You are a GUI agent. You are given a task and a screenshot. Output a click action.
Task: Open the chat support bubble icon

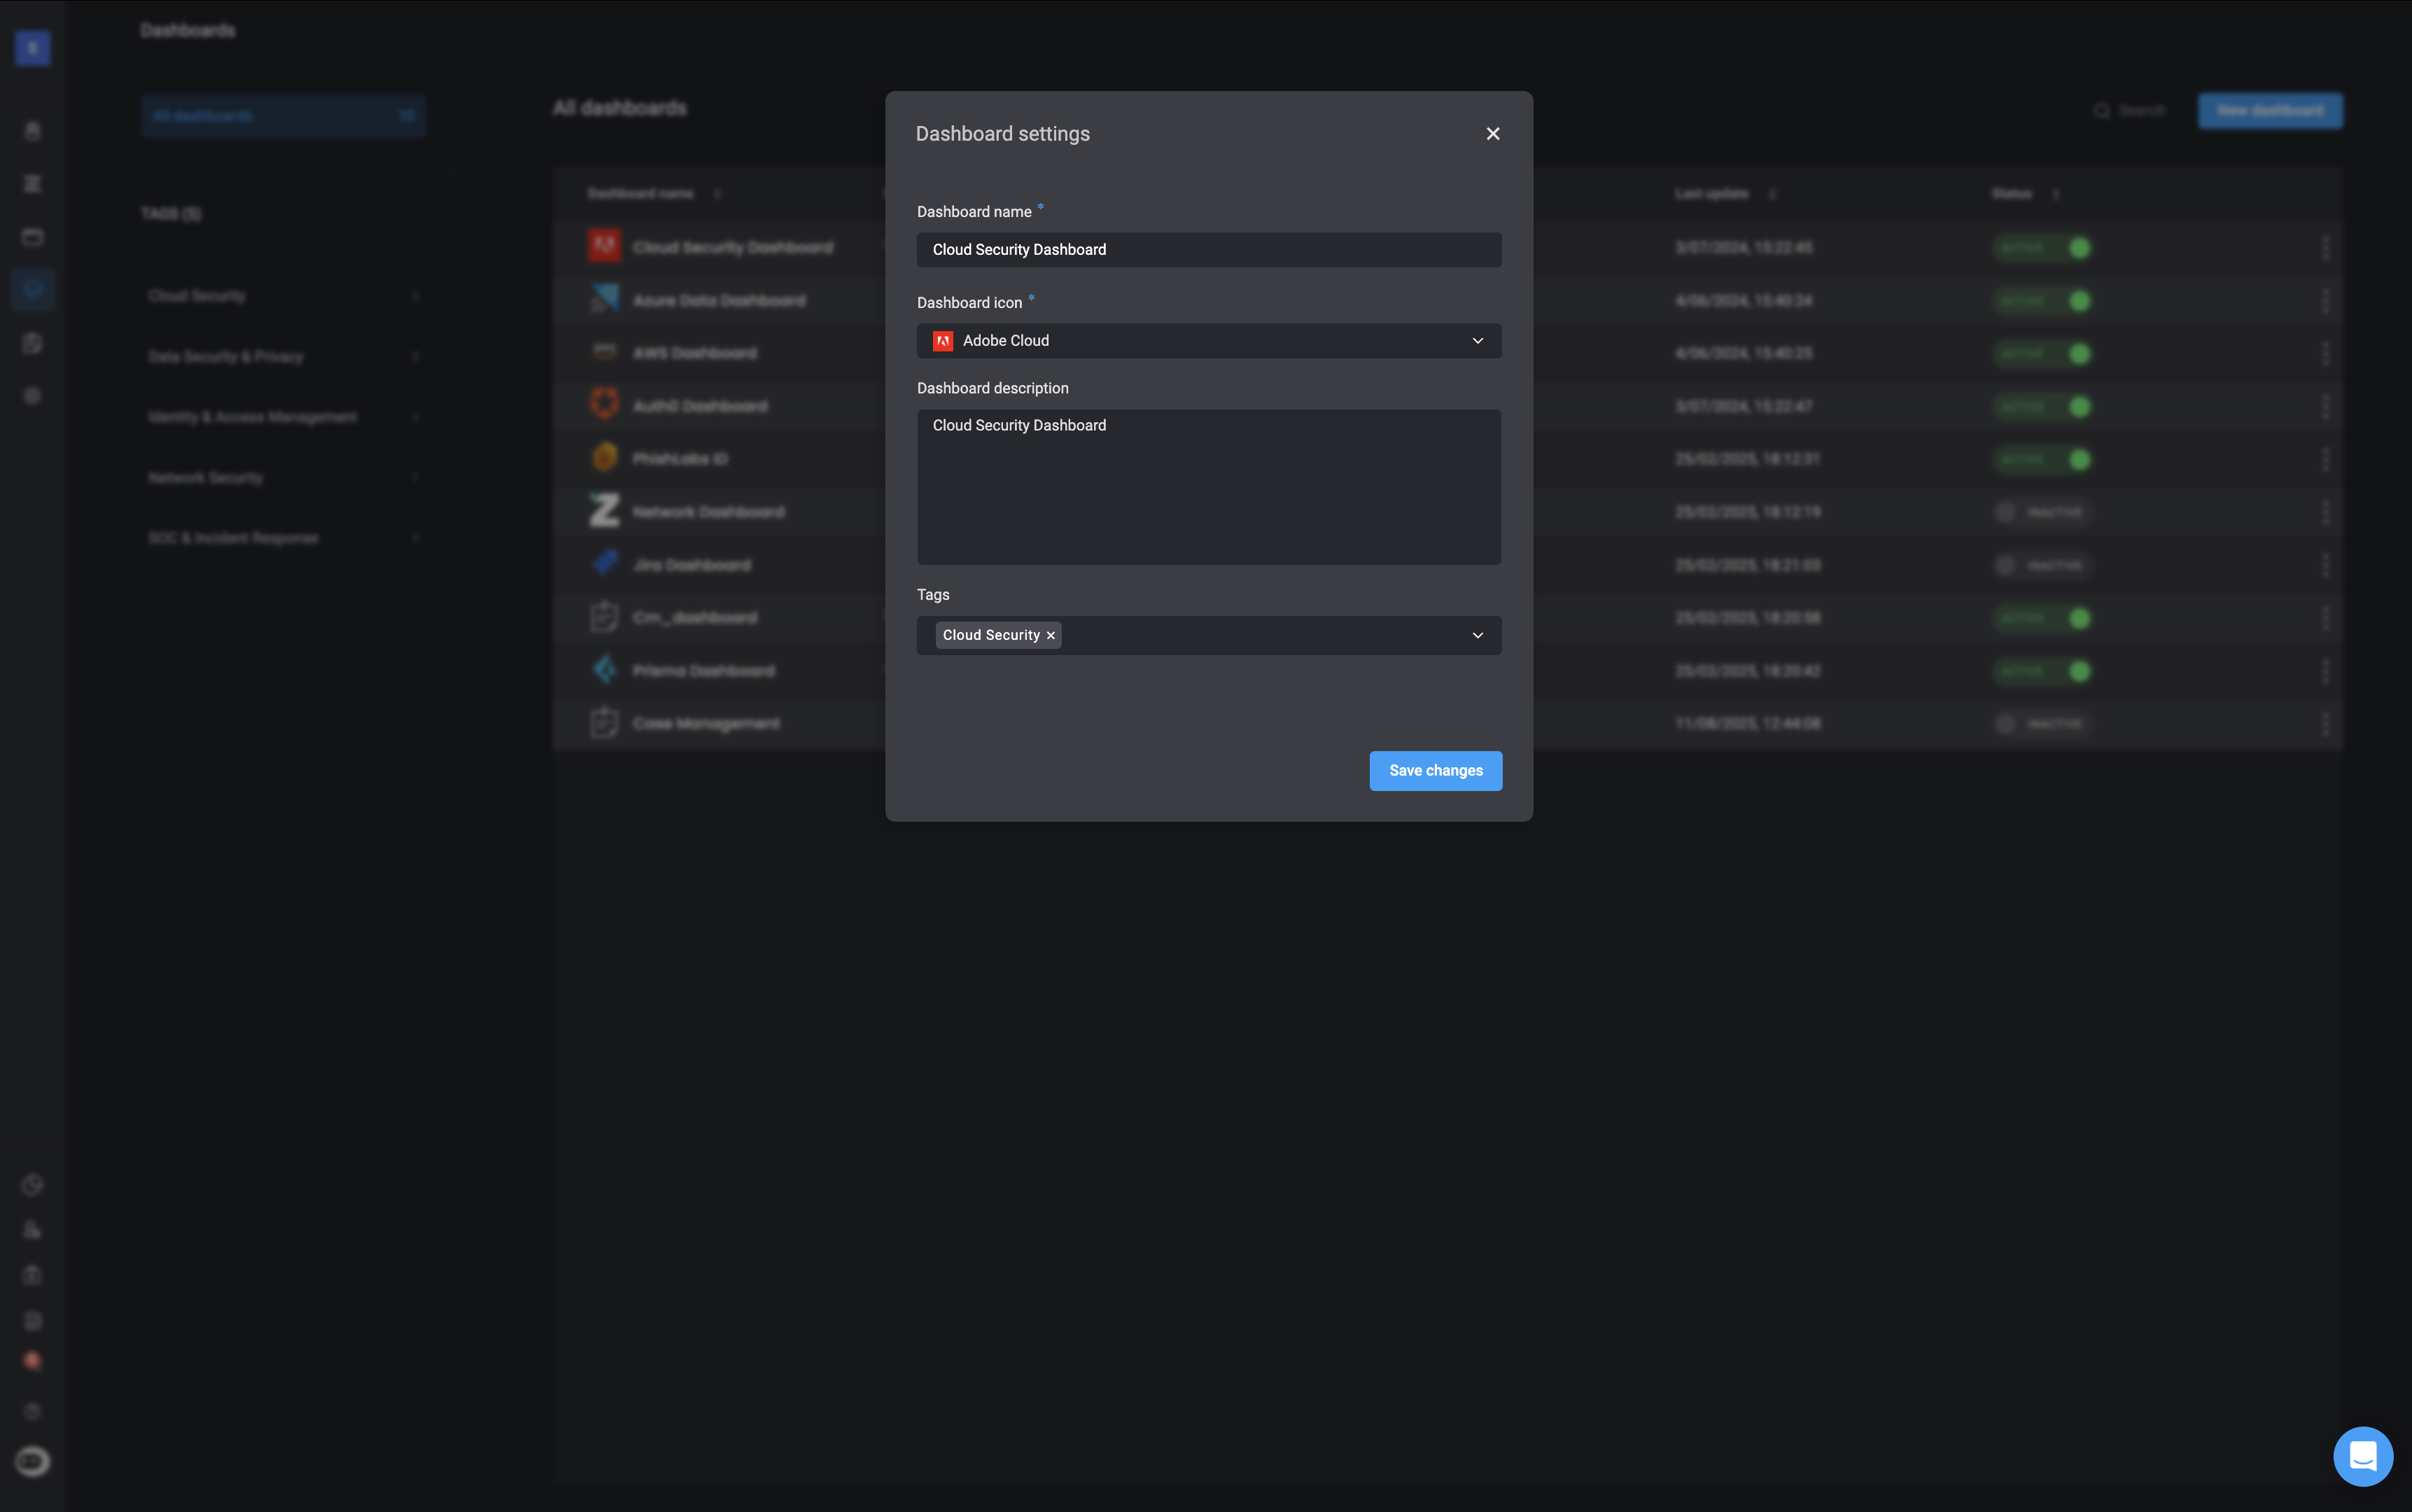coord(2362,1456)
